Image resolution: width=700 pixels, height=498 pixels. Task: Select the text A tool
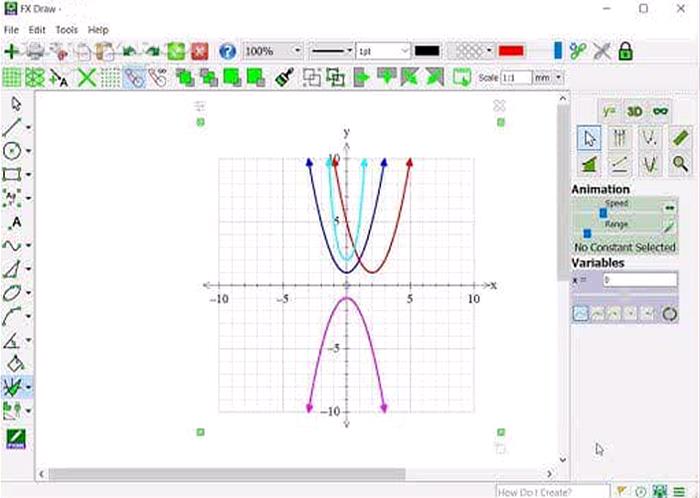[x=16, y=222]
